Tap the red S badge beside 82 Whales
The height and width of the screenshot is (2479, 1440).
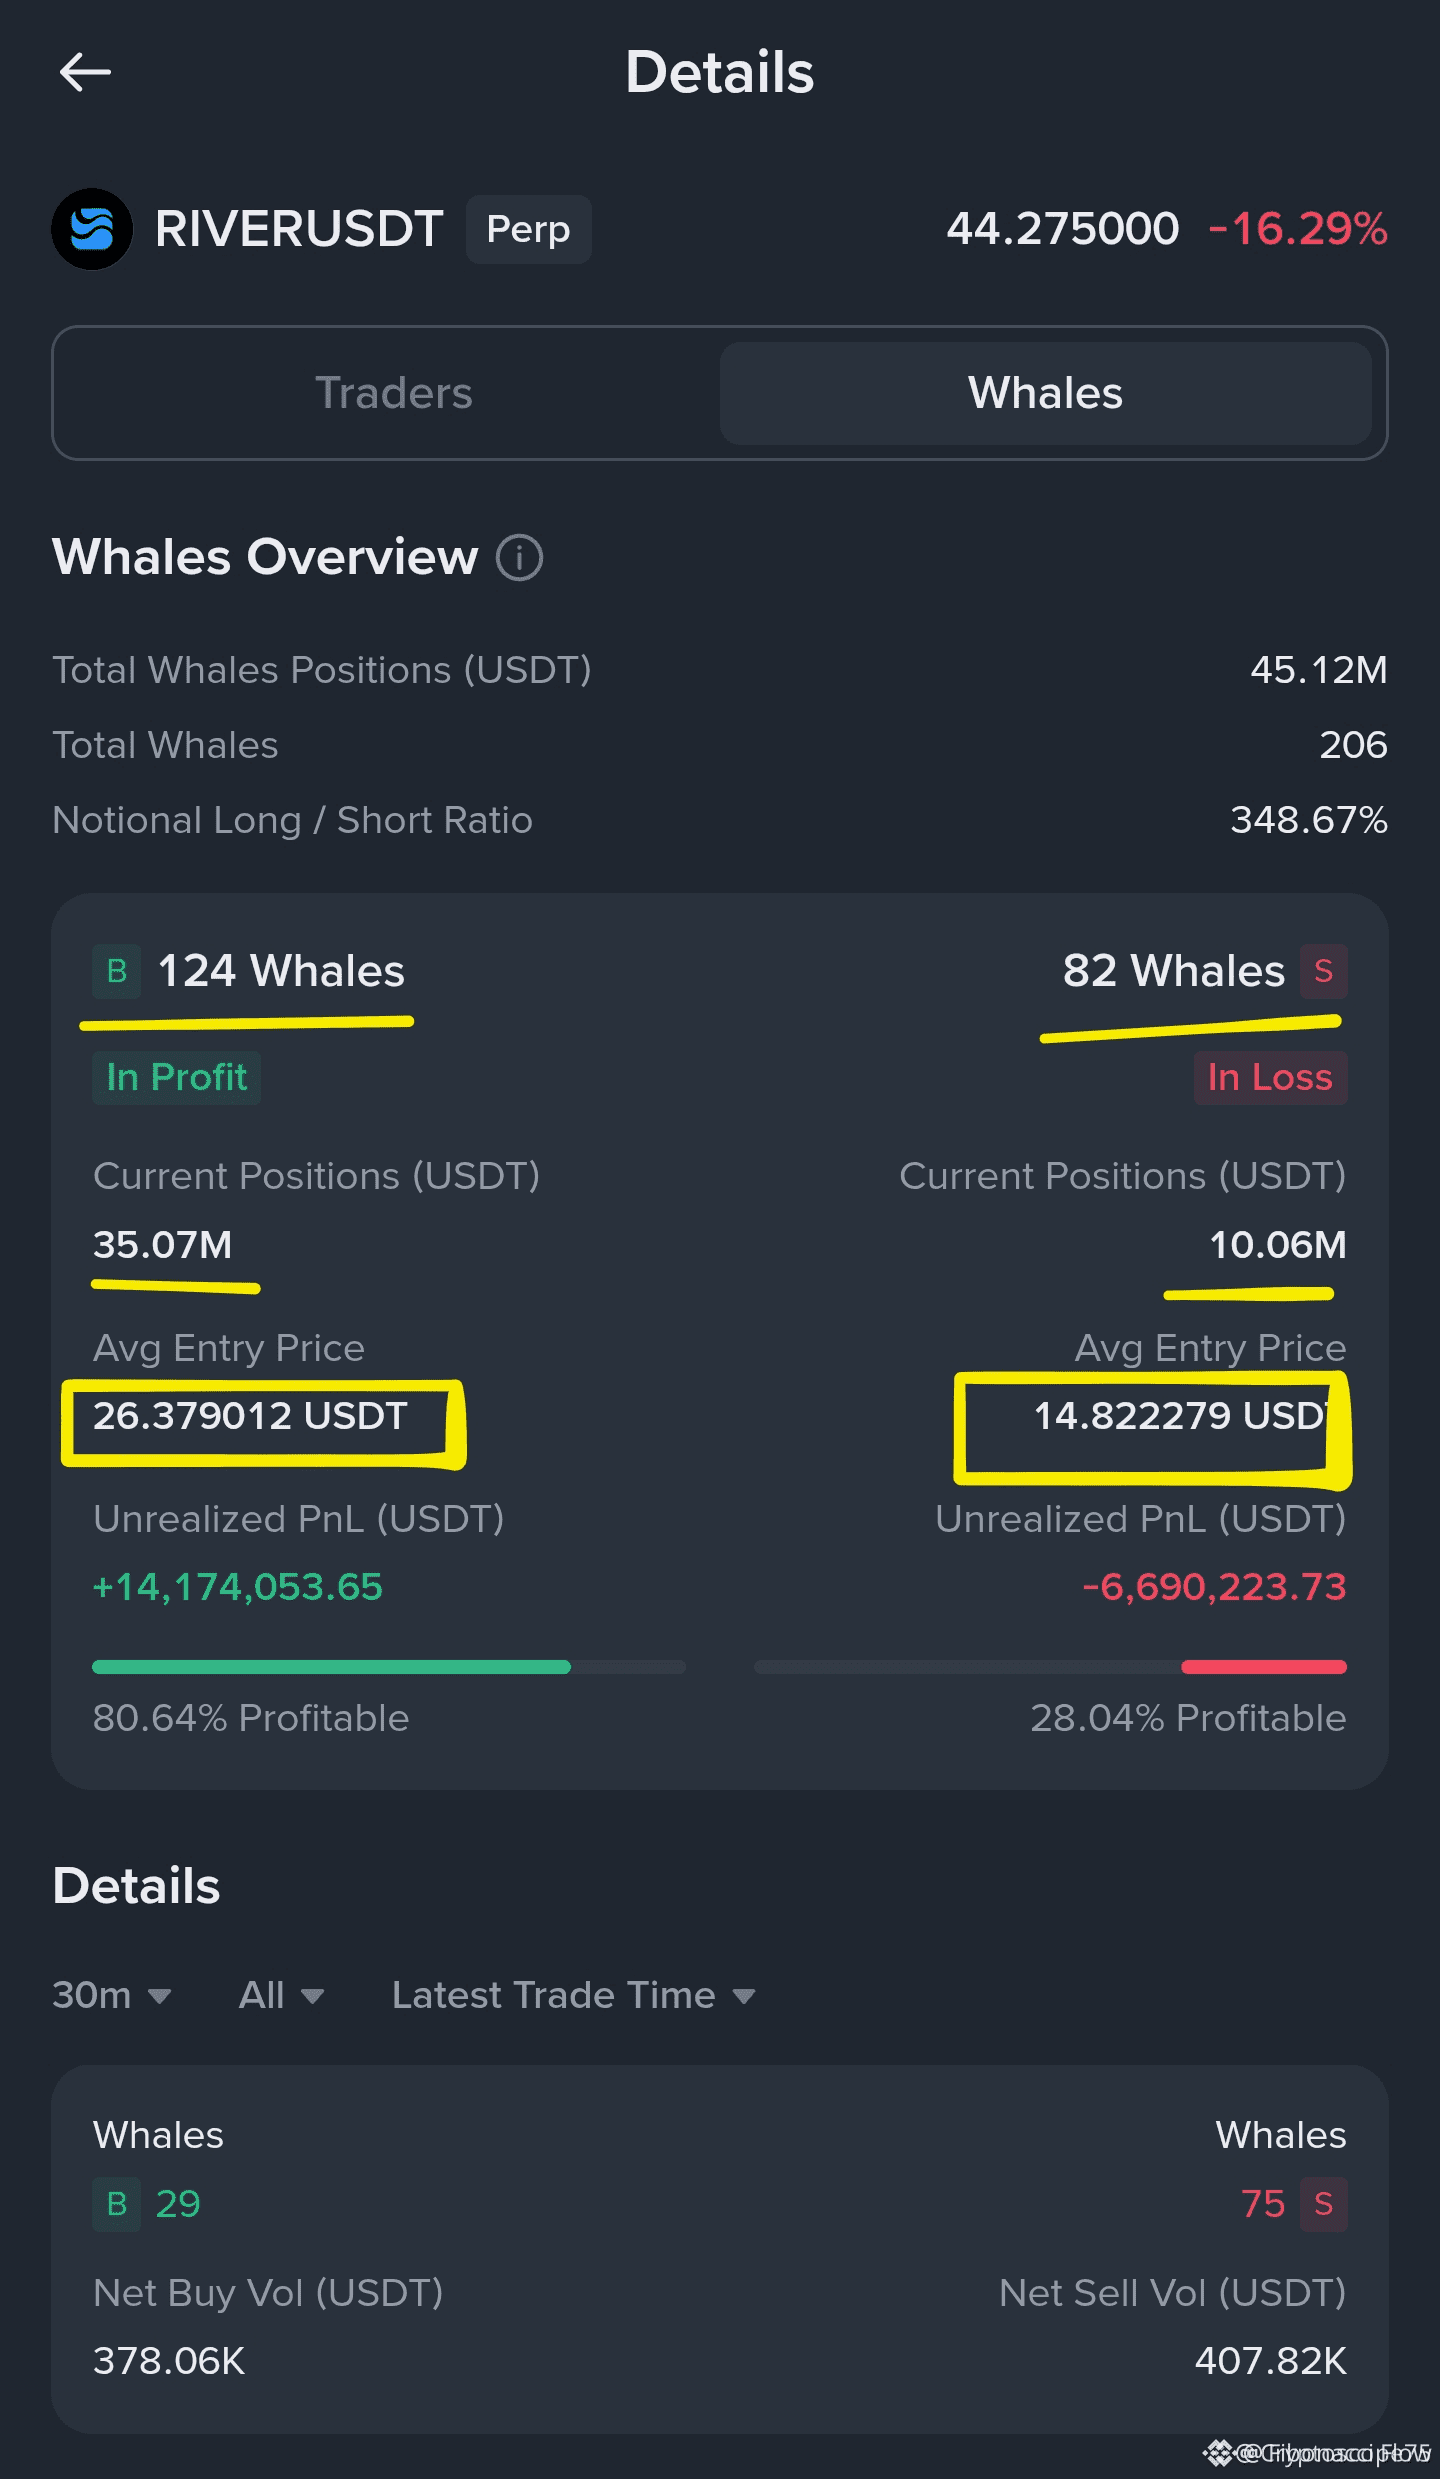[1323, 971]
